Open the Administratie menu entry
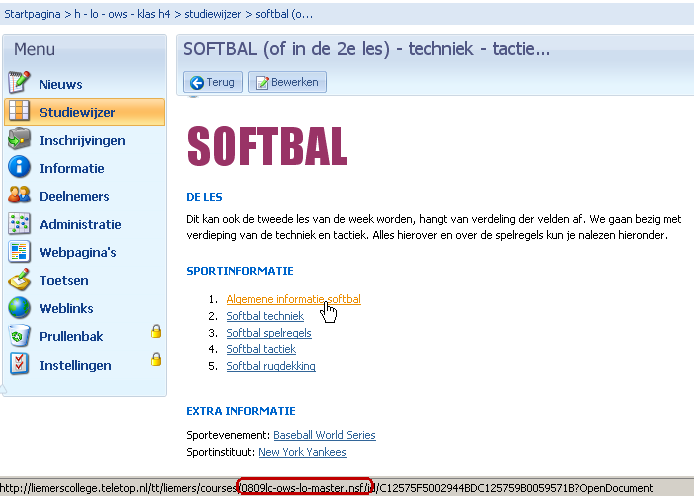Screen dimensions: 694x496 click(80, 224)
